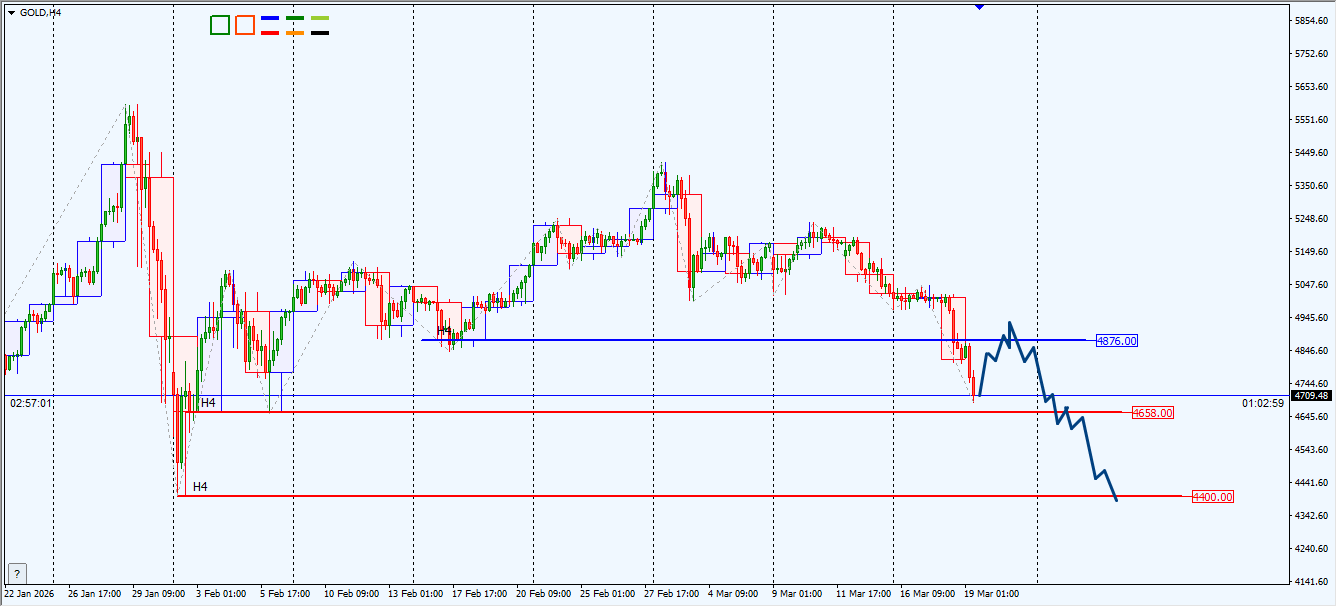Open the GOLD,H4 chart dropdown arrow
Image resolution: width=1336 pixels, height=606 pixels.
point(11,12)
